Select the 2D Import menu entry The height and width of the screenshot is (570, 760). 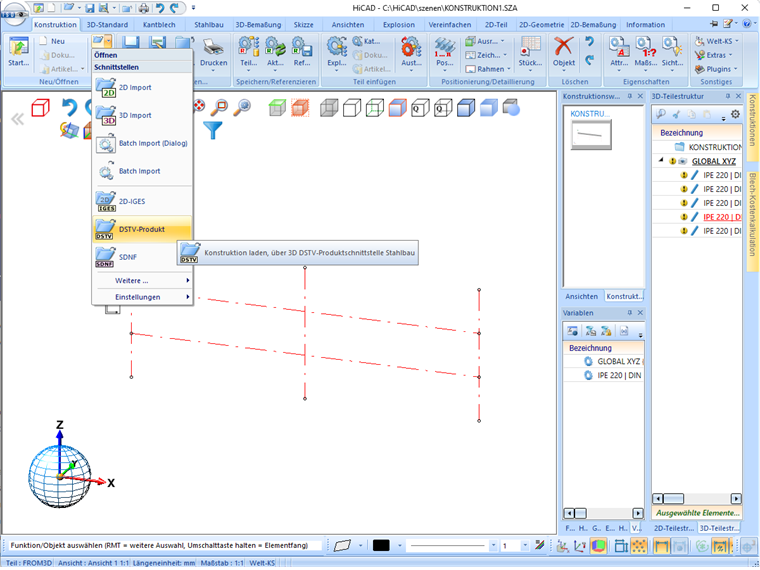coord(142,87)
